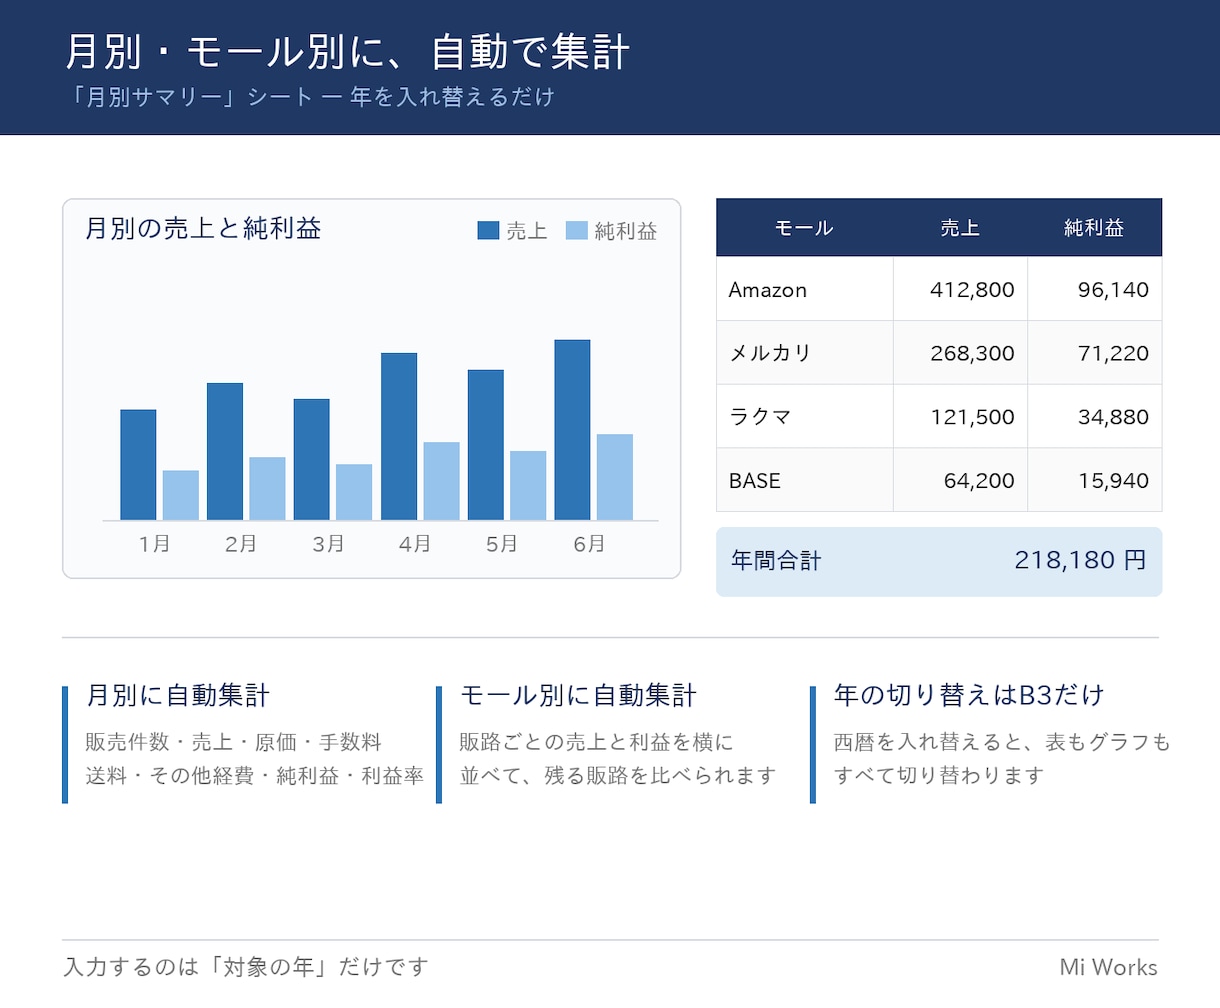Click the 4月 light blue profit bar
This screenshot has width=1220, height=1008.
(x=442, y=481)
